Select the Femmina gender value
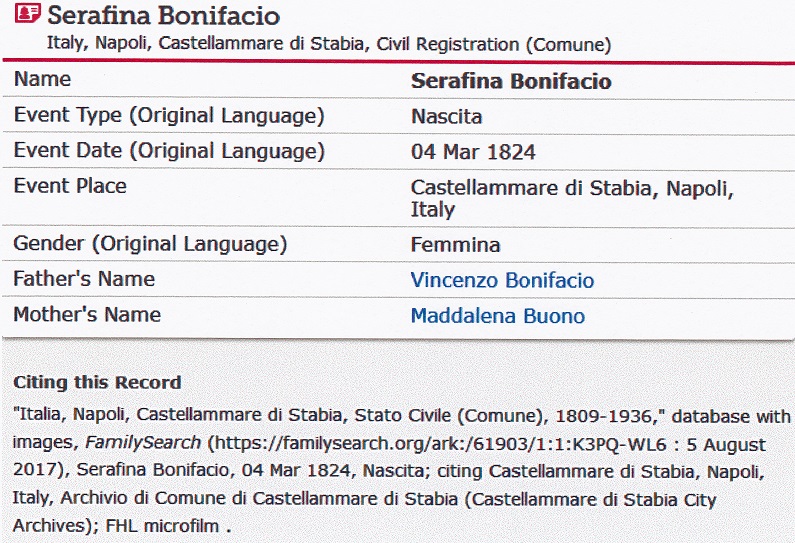 click(x=455, y=245)
